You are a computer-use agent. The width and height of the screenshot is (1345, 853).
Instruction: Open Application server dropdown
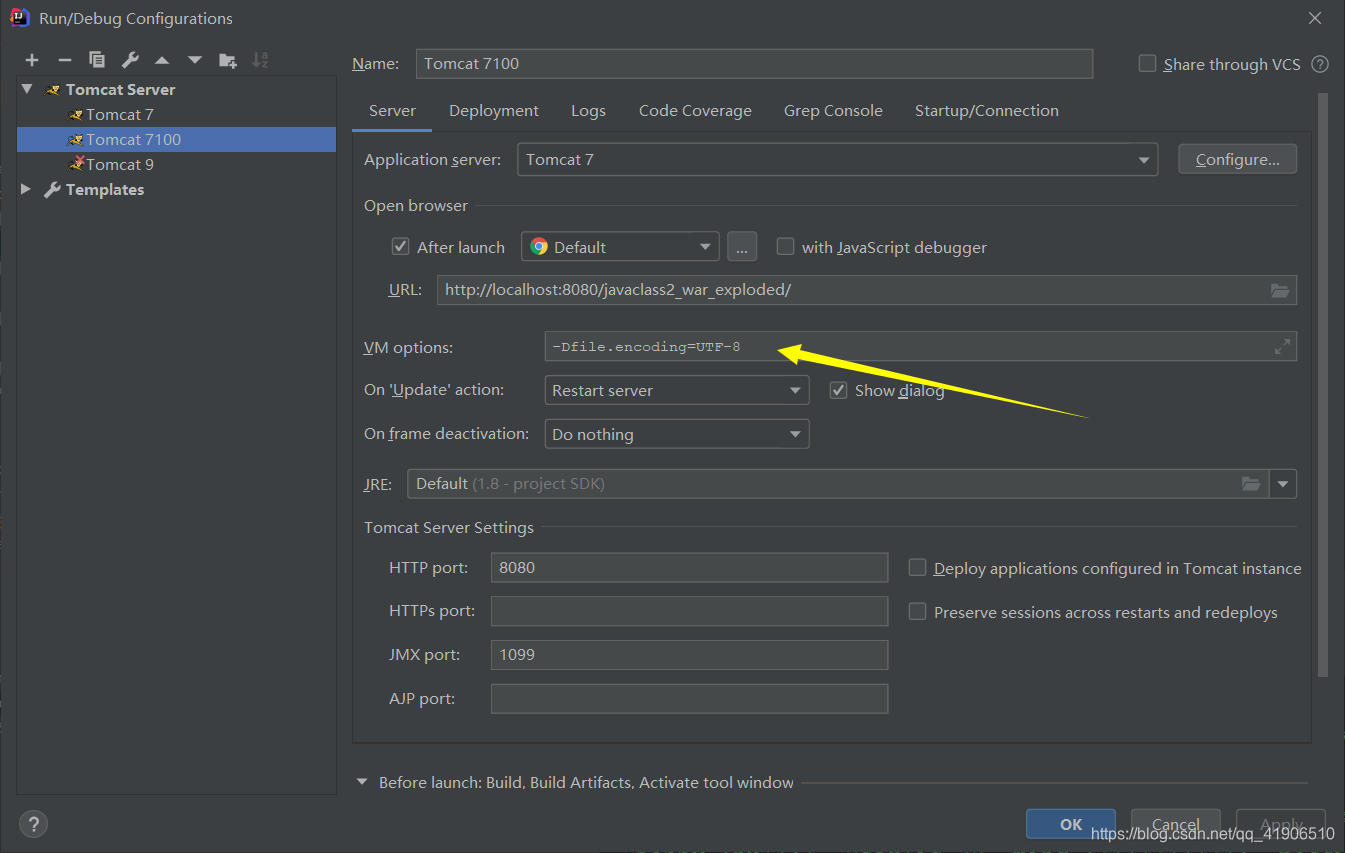click(x=837, y=160)
